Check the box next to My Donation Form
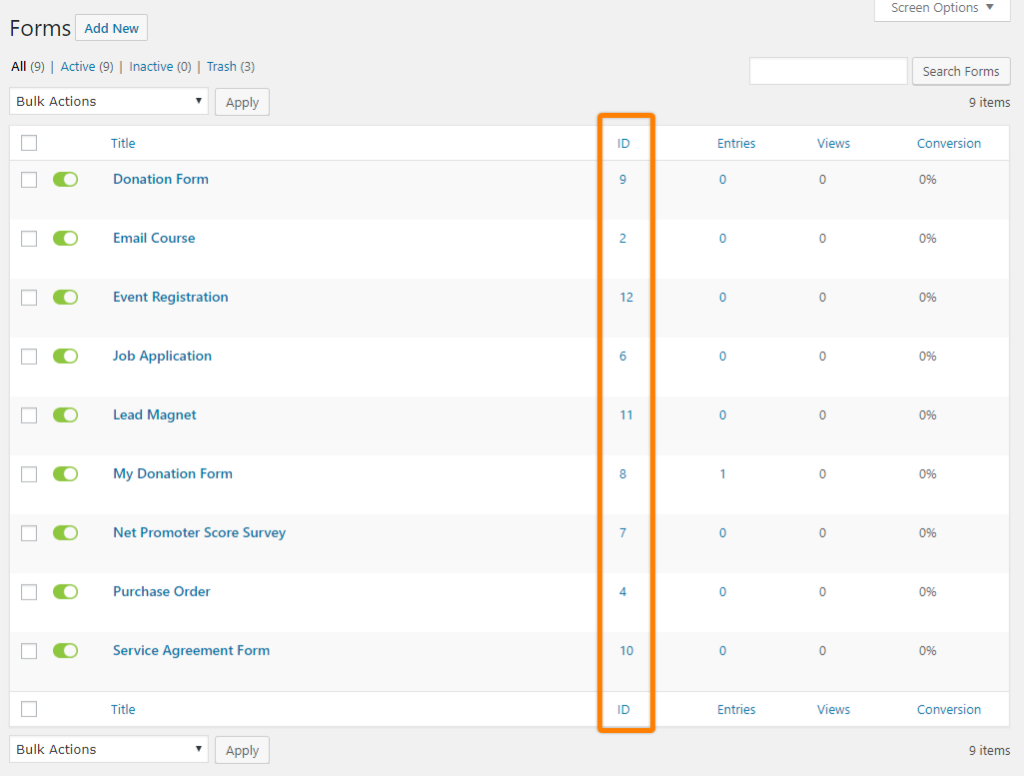The image size is (1024, 776). [x=29, y=473]
